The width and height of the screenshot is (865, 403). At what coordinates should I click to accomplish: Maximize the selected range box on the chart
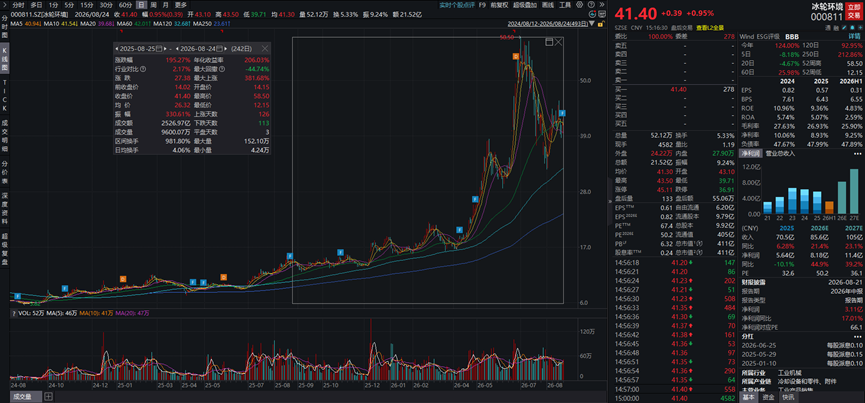pos(548,42)
